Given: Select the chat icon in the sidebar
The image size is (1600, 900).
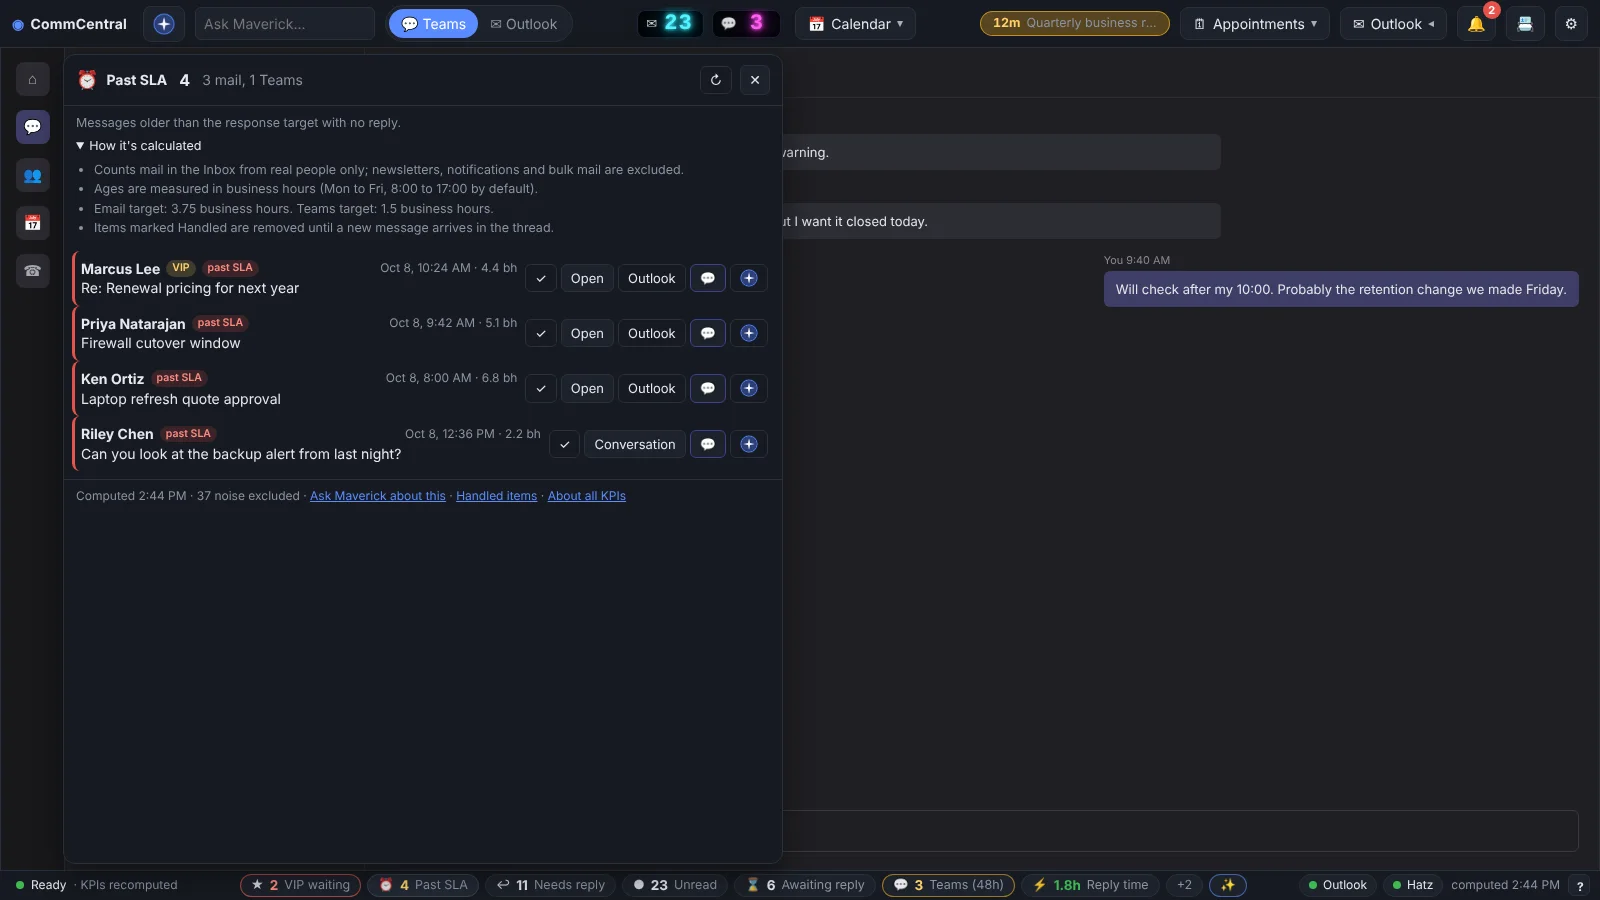Looking at the screenshot, I should click(x=33, y=127).
